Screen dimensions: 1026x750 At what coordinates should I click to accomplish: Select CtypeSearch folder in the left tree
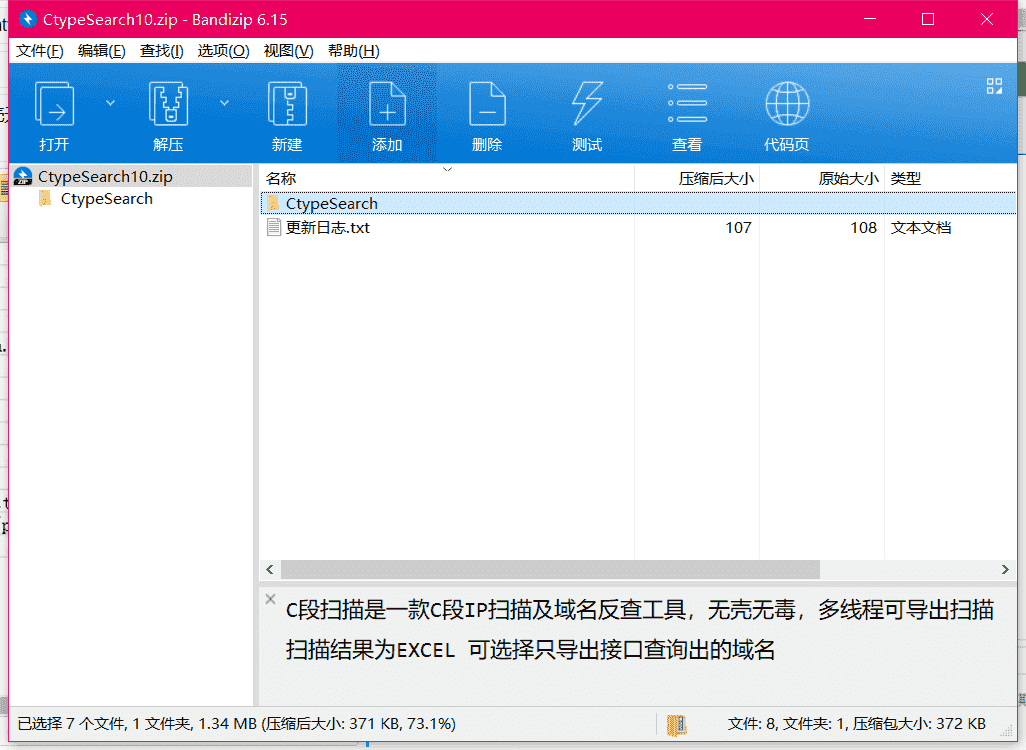[107, 199]
